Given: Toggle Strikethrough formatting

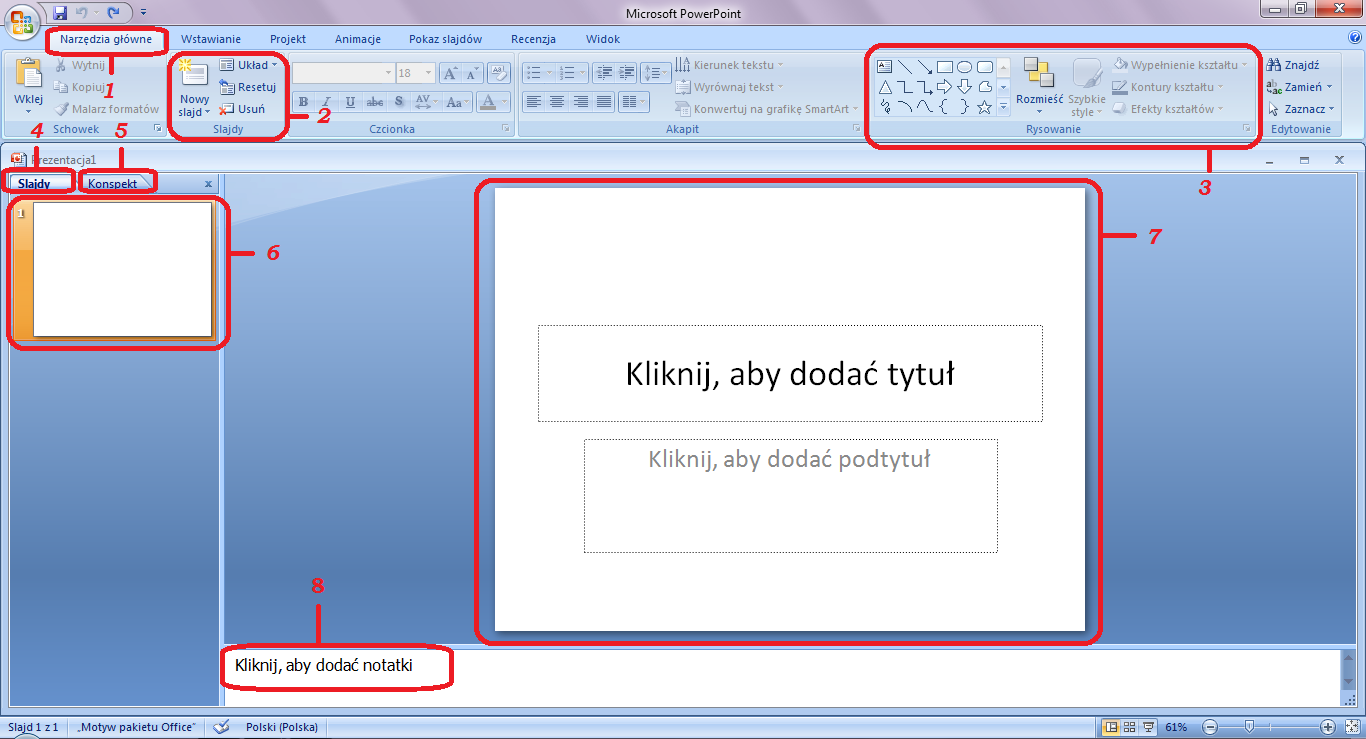Looking at the screenshot, I should point(375,102).
